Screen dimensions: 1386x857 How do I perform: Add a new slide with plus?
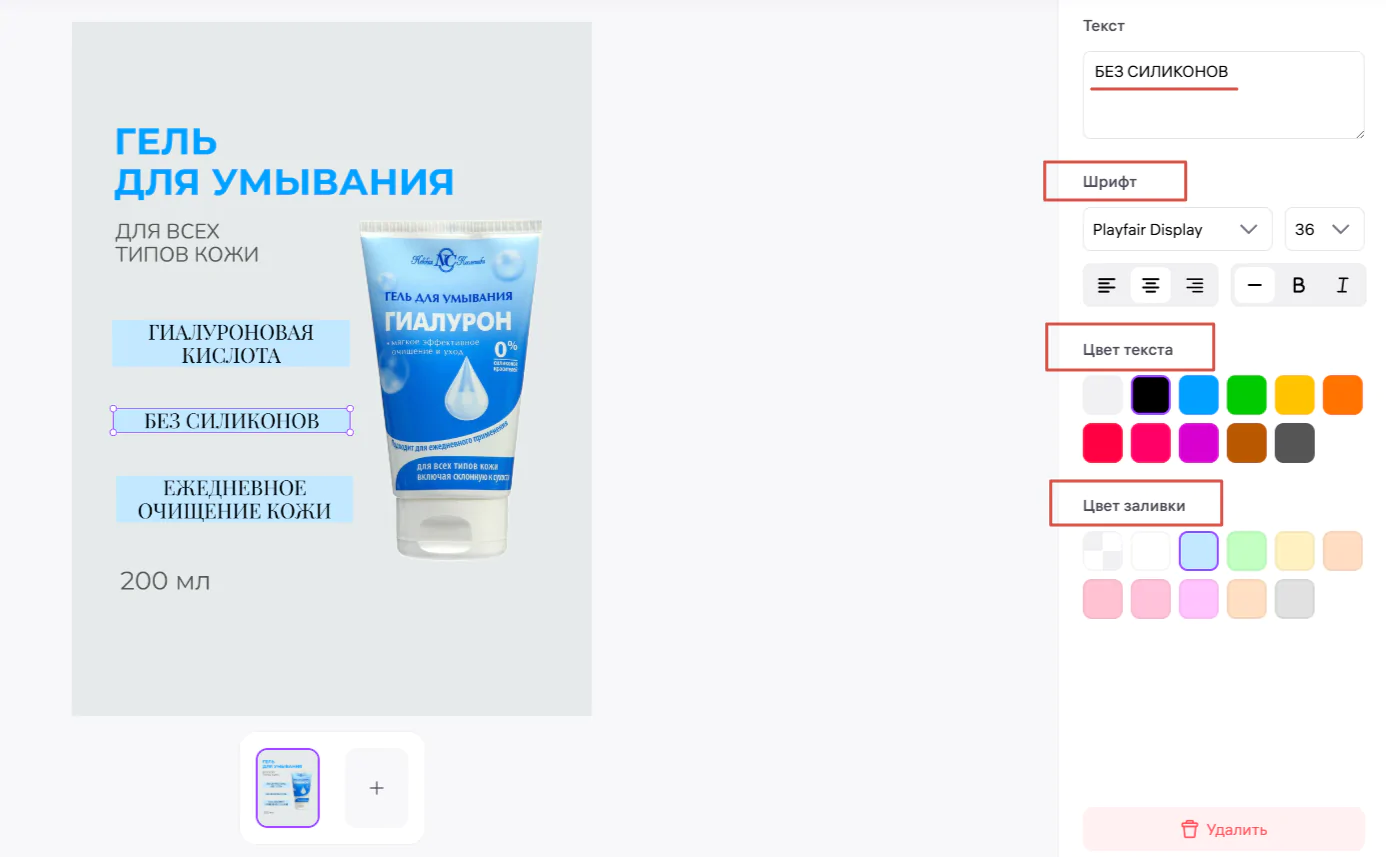377,788
